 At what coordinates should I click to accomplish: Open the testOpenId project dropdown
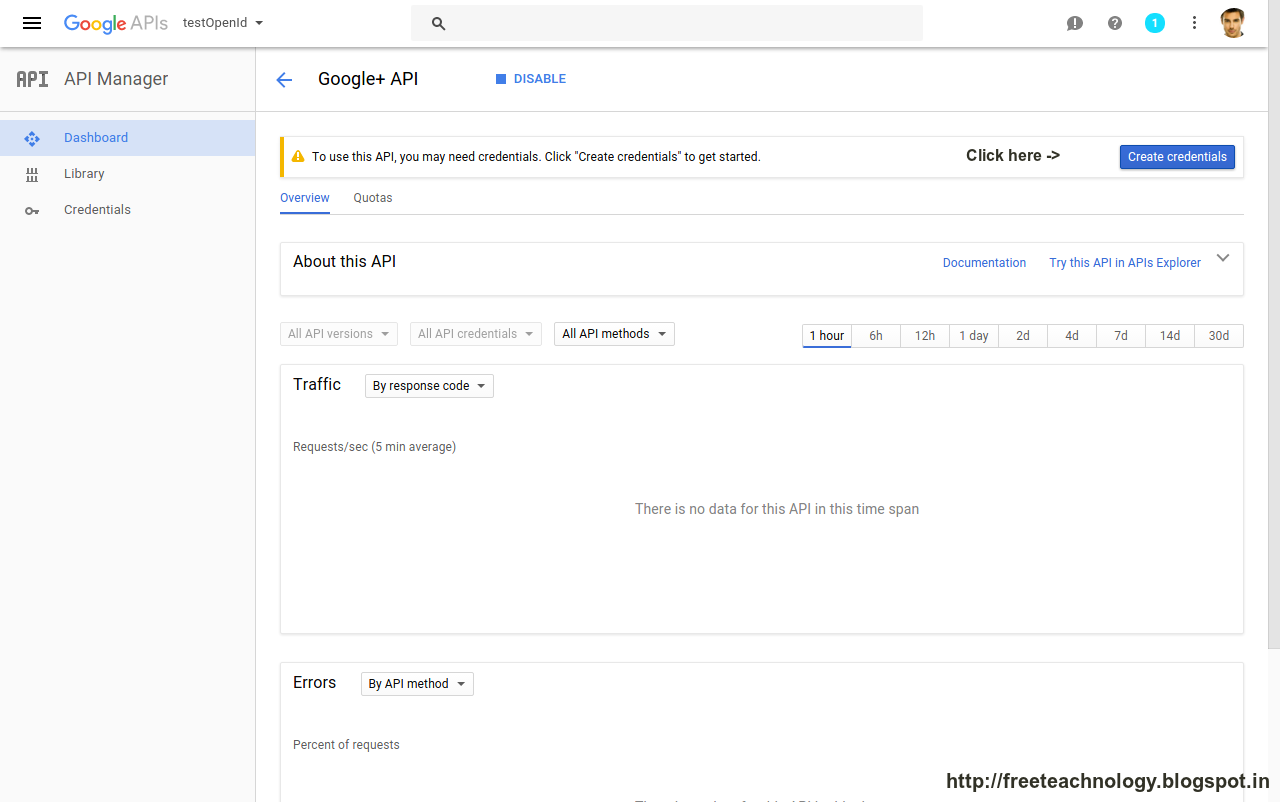coord(223,23)
